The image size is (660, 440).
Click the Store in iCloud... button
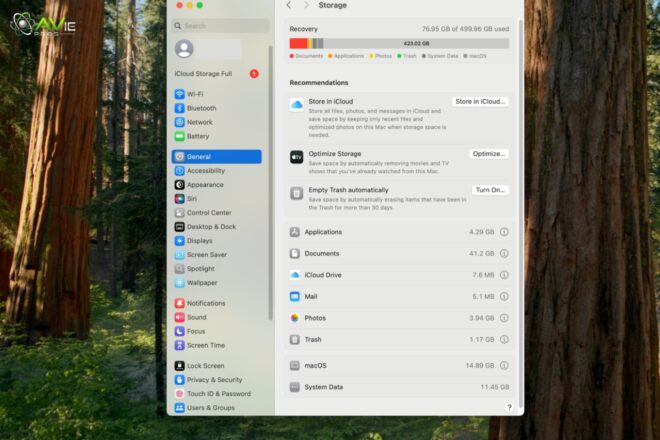(480, 101)
